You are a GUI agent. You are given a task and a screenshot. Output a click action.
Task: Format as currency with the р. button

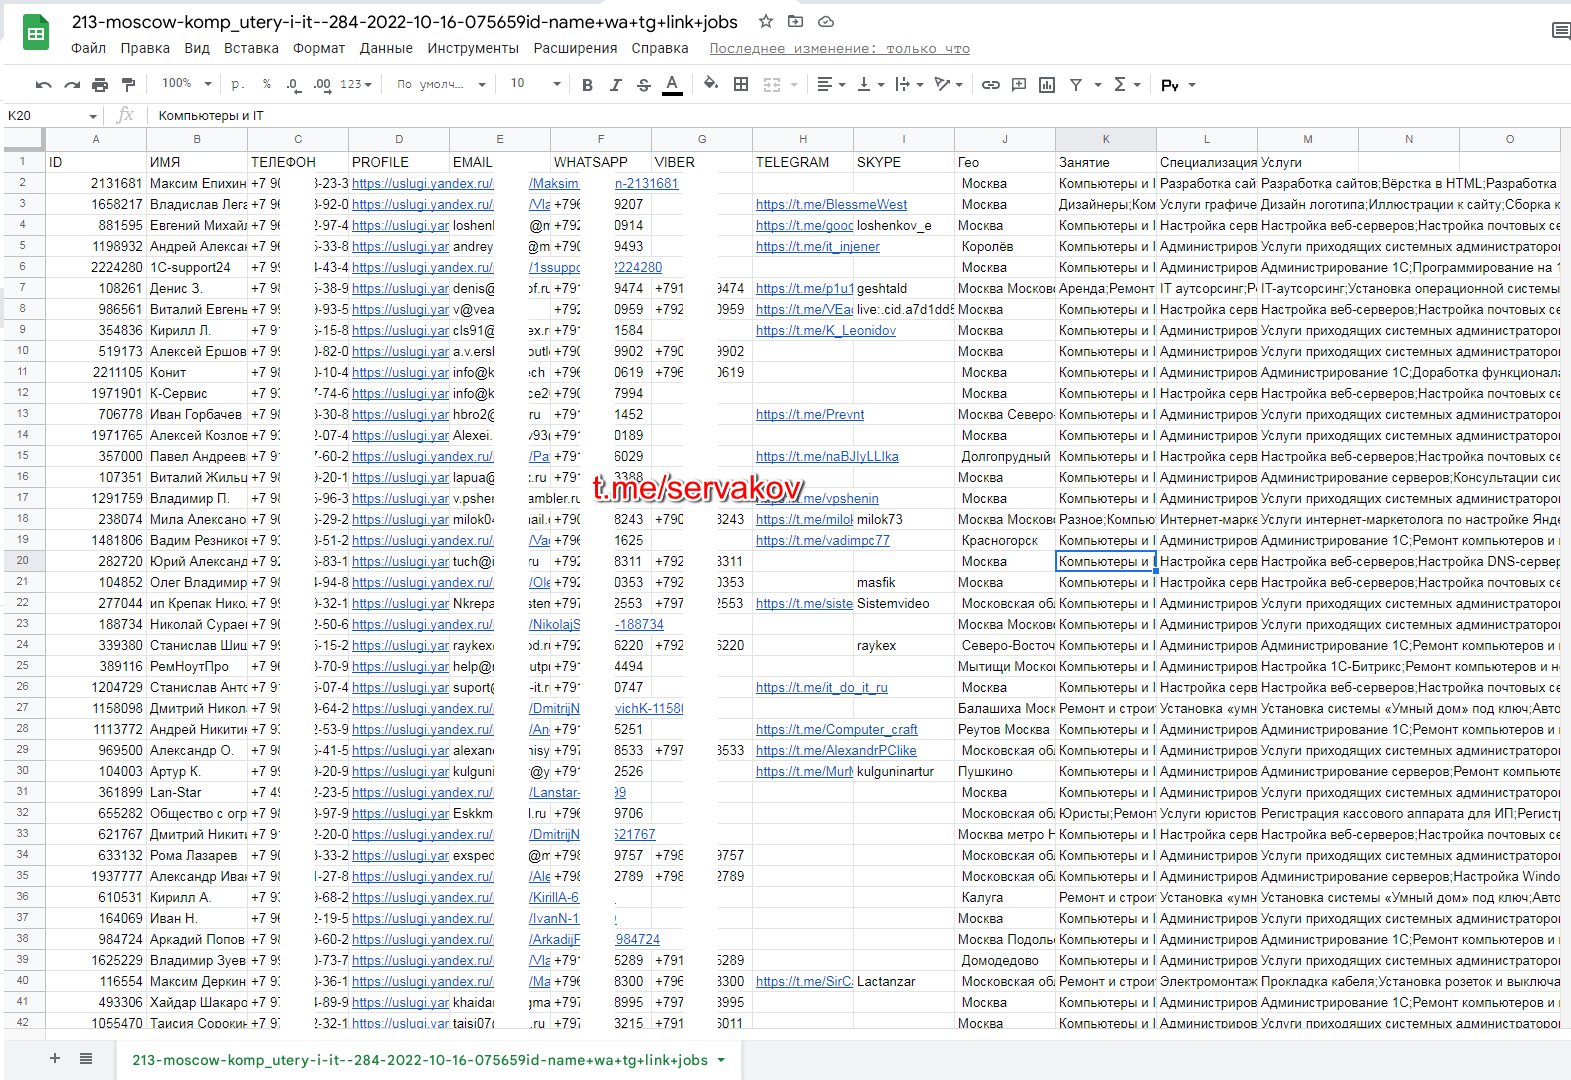[x=238, y=85]
